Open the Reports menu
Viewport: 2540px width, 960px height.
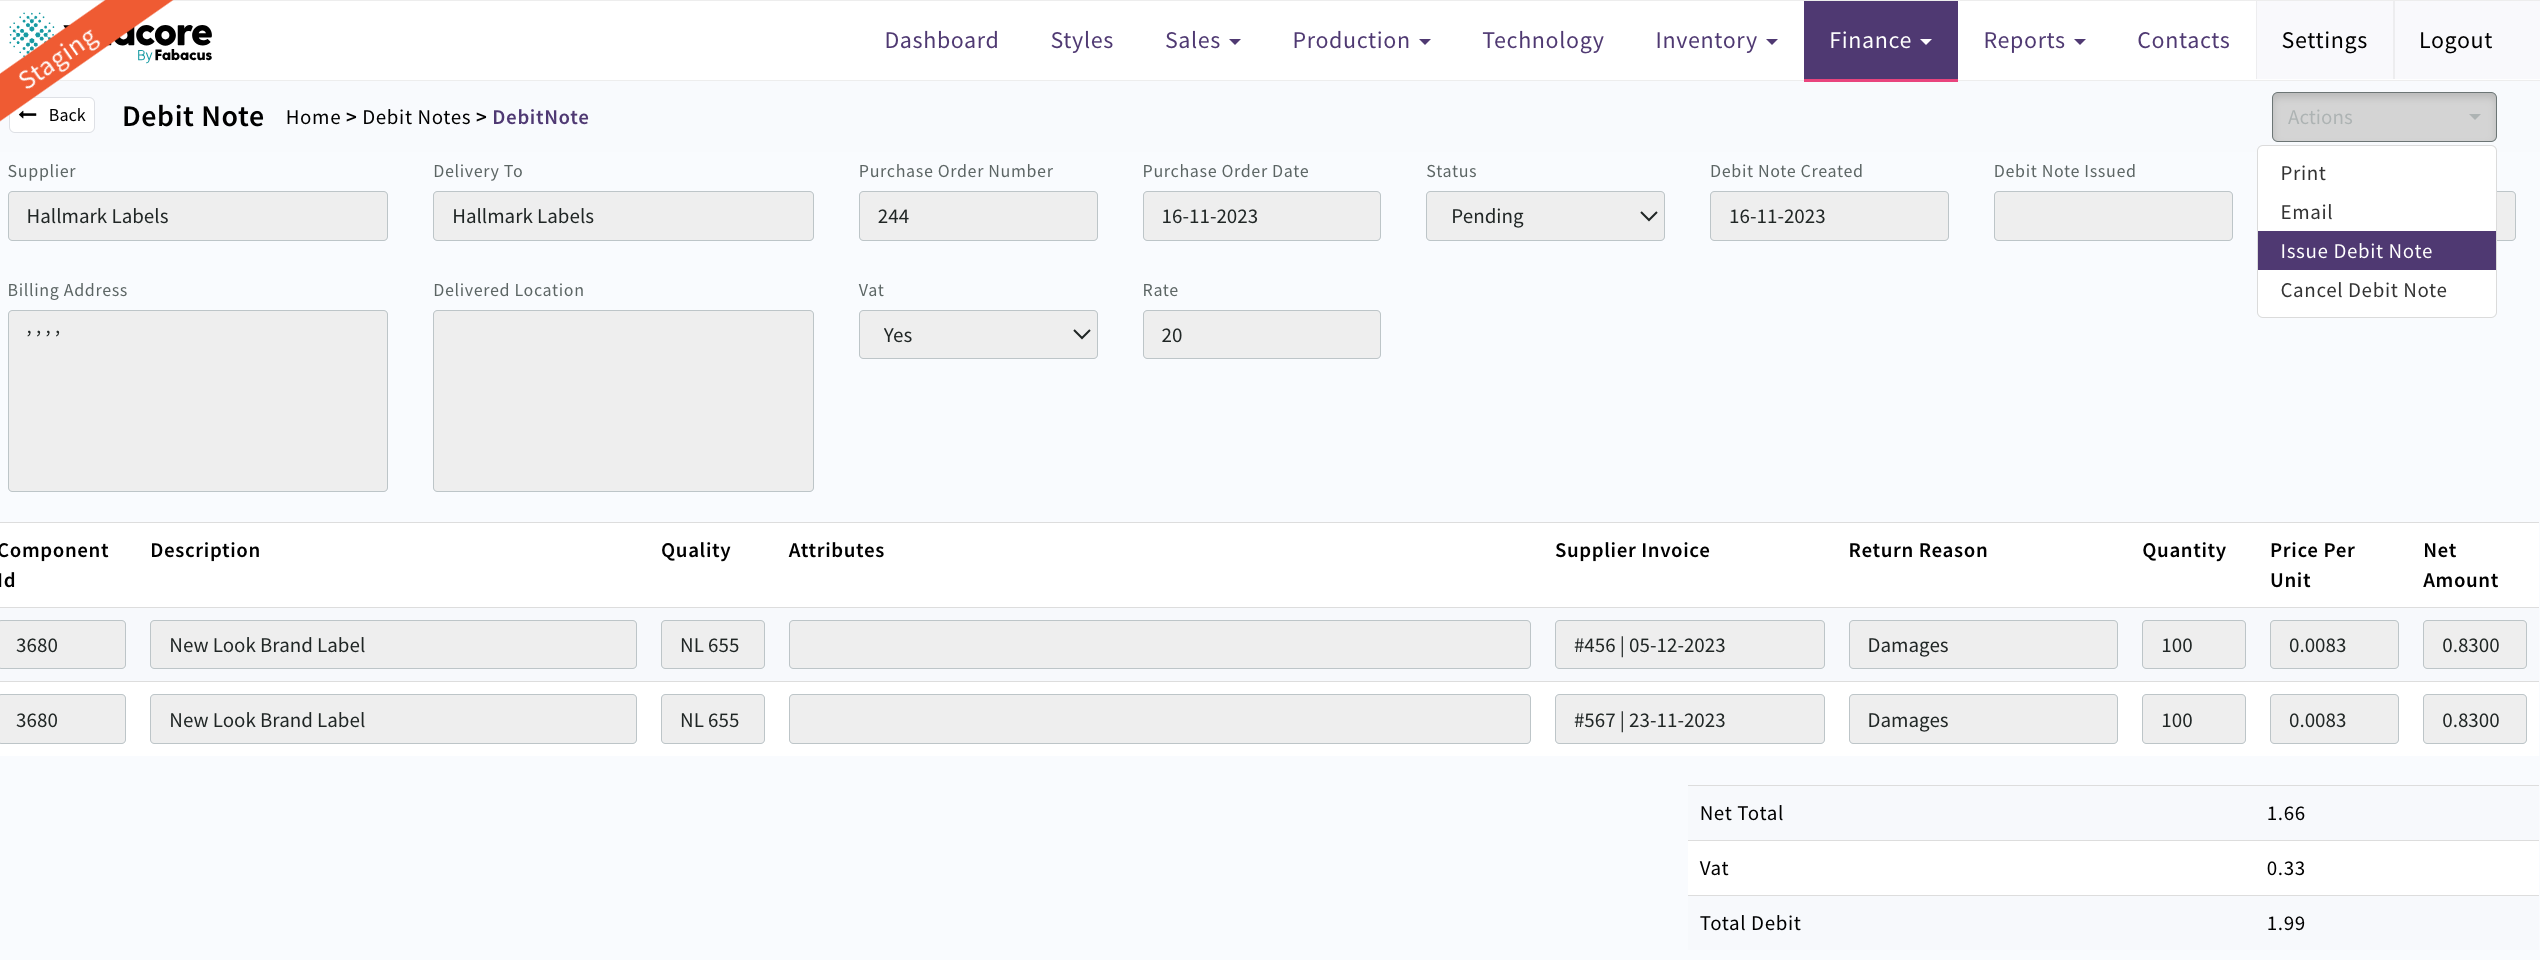(x=2034, y=40)
